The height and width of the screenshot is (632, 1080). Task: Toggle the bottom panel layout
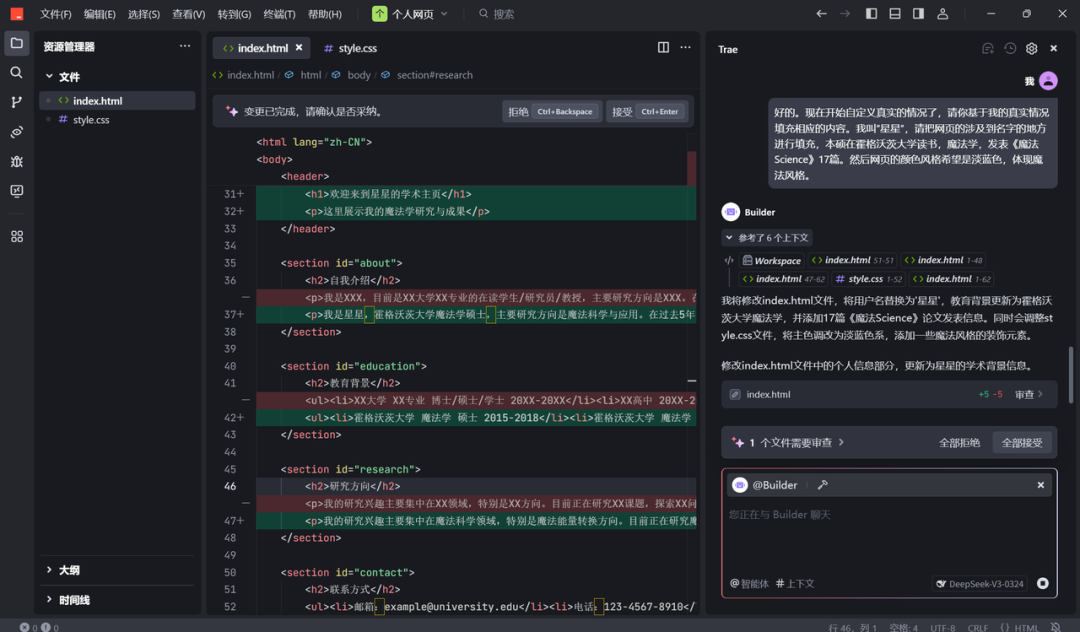click(895, 14)
